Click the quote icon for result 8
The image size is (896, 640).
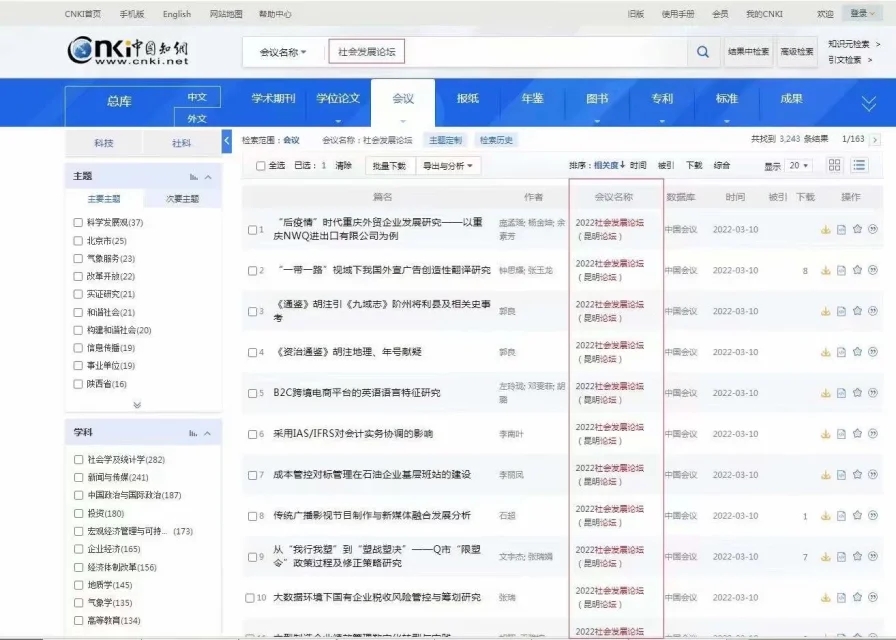(x=873, y=515)
